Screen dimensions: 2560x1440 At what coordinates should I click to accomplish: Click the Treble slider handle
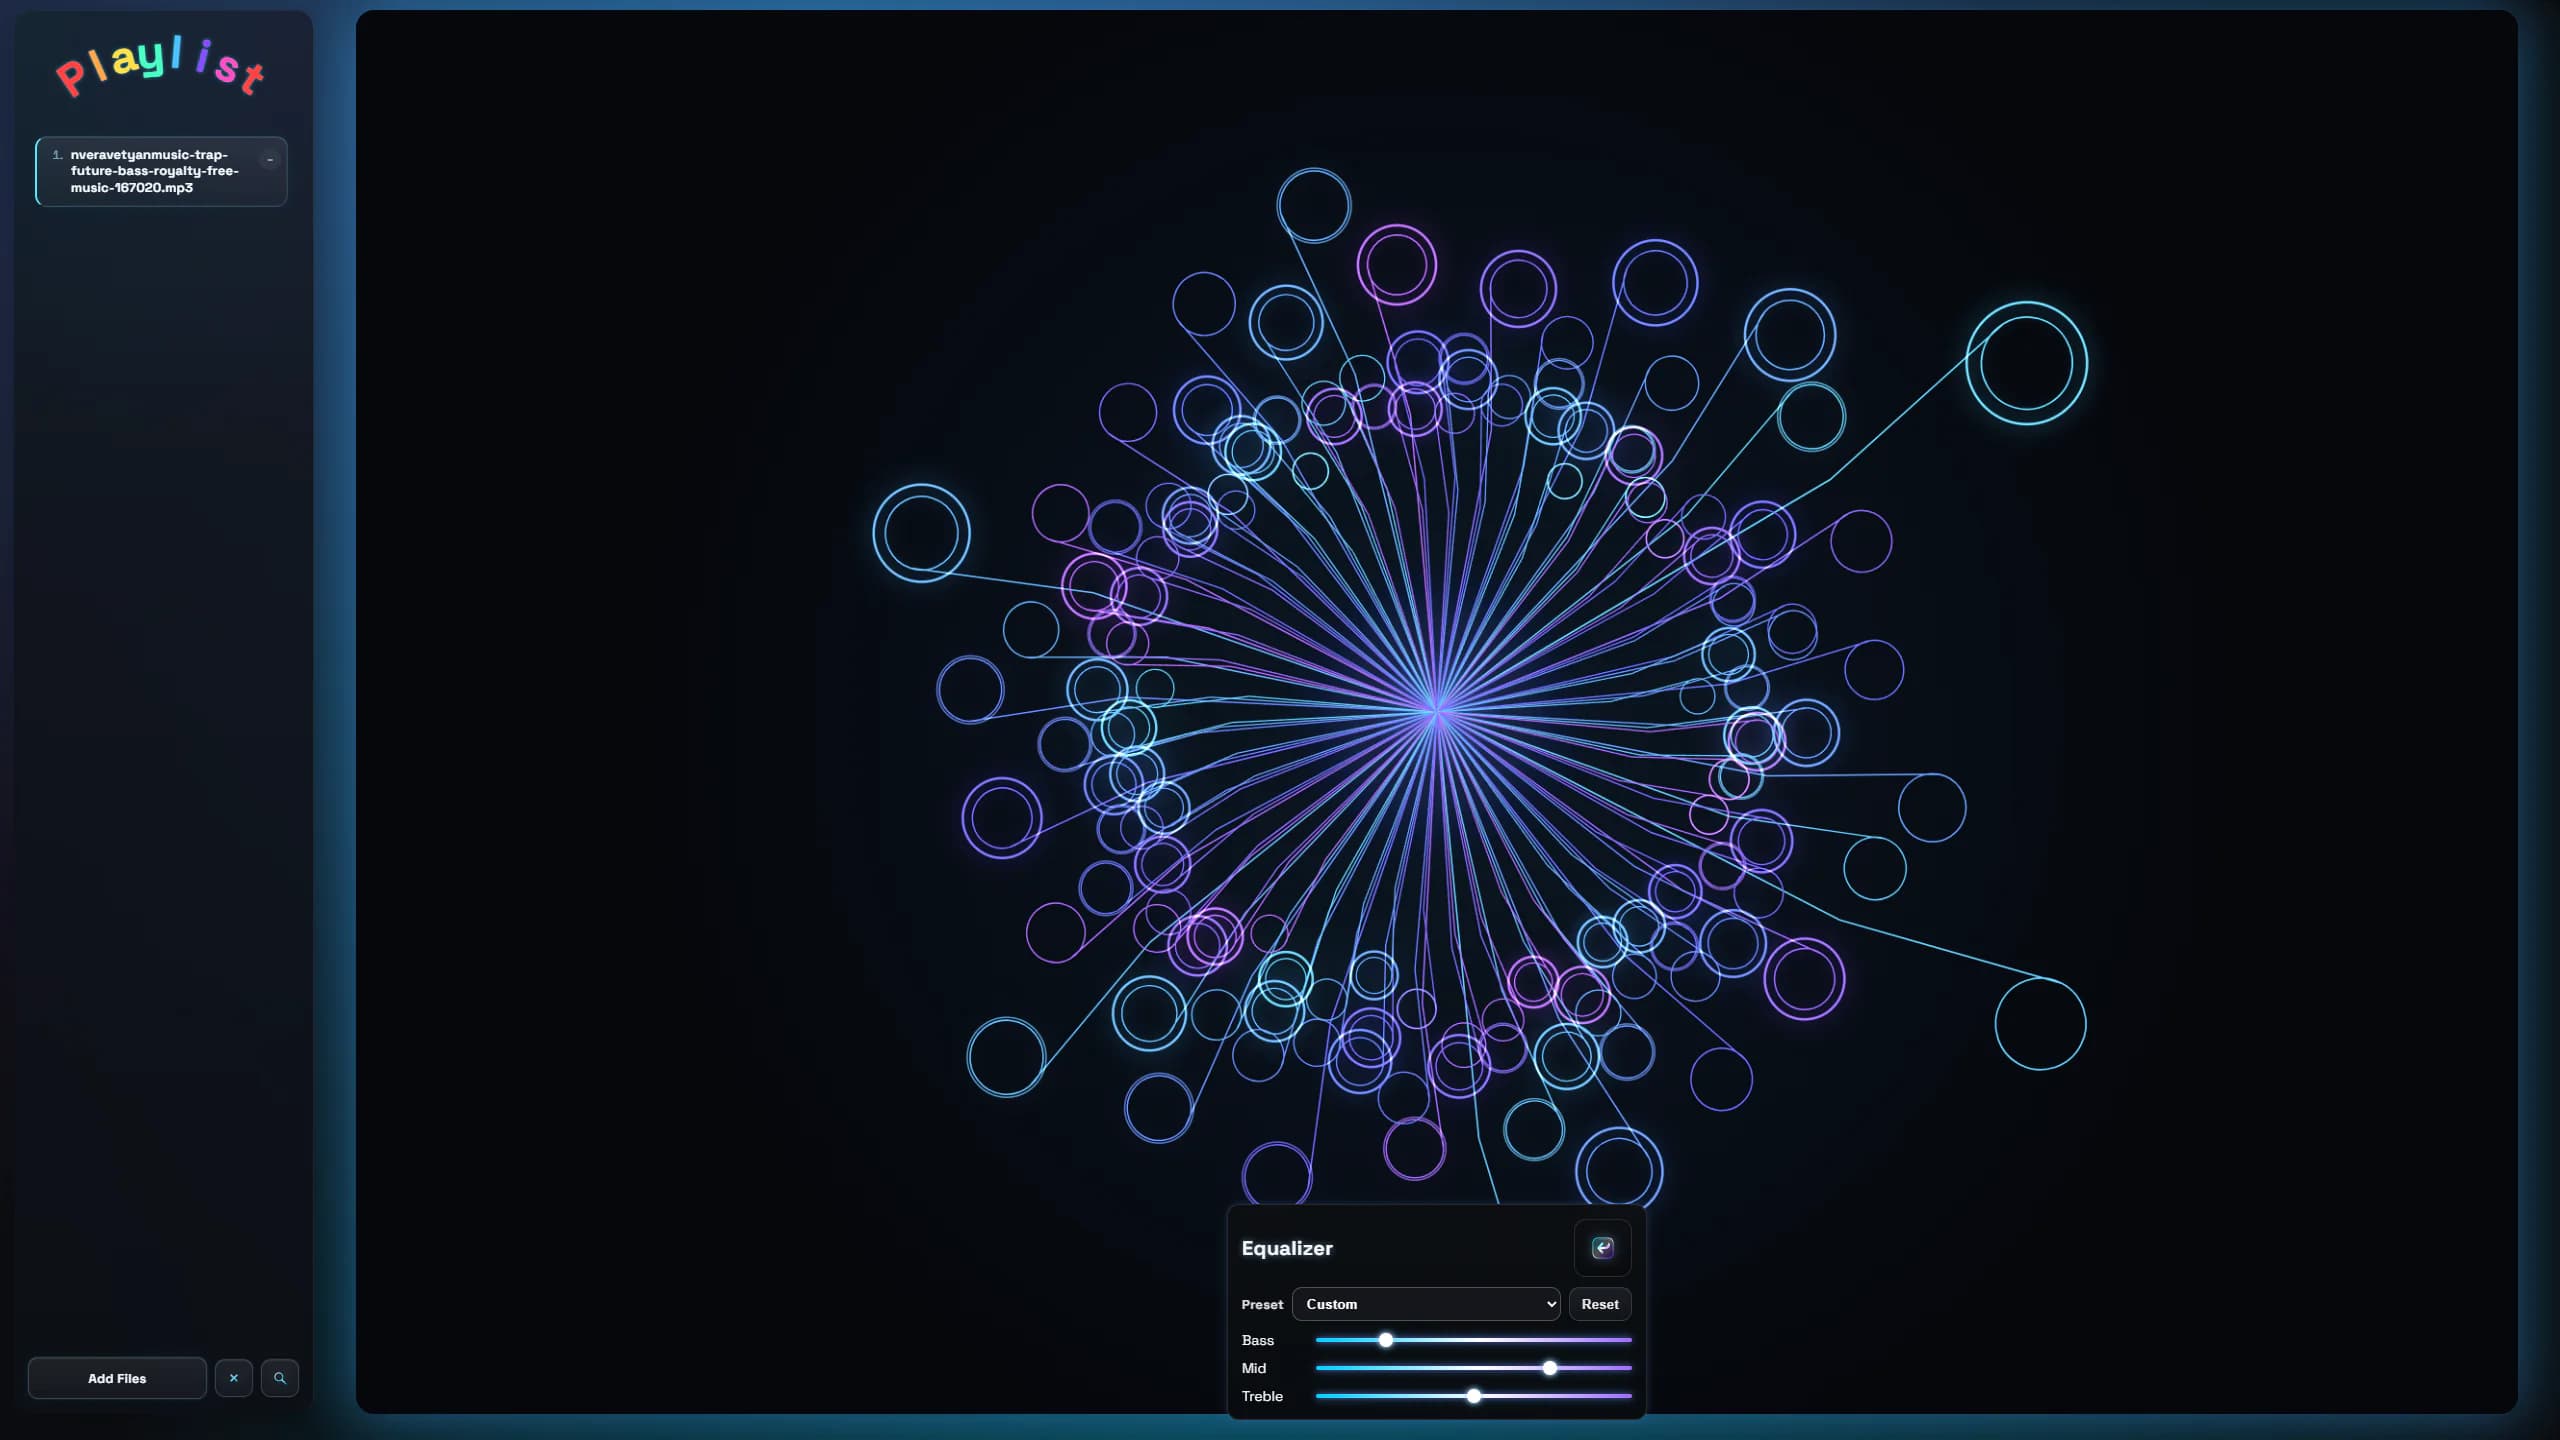tap(1474, 1396)
